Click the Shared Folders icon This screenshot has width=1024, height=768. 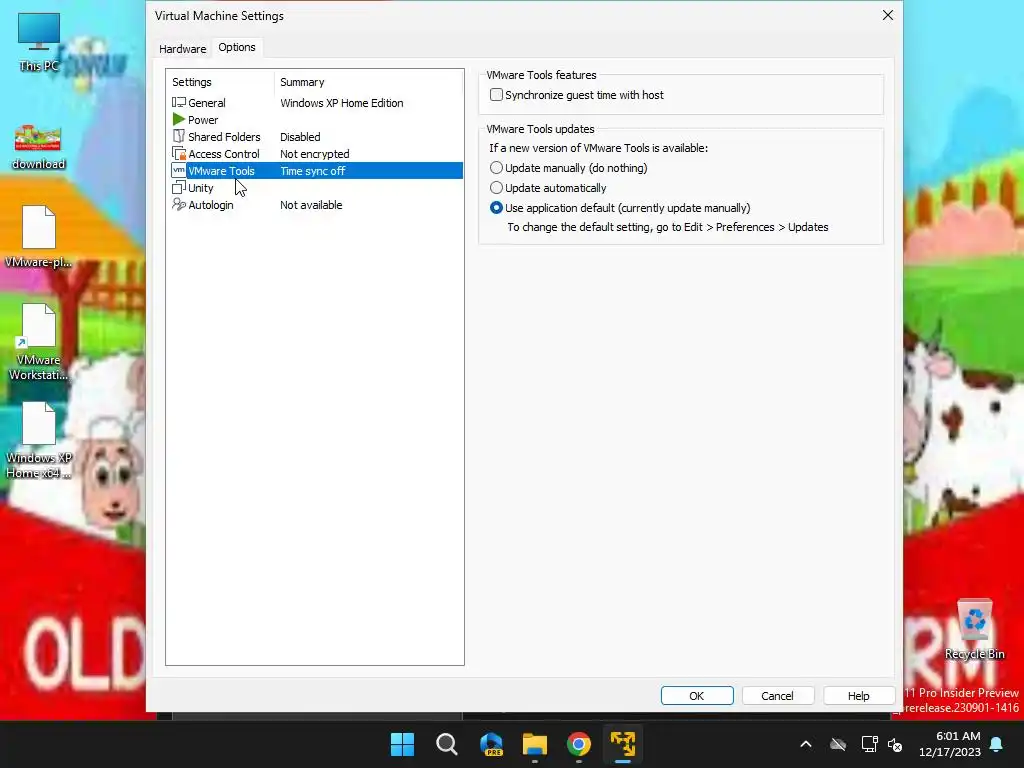178,136
